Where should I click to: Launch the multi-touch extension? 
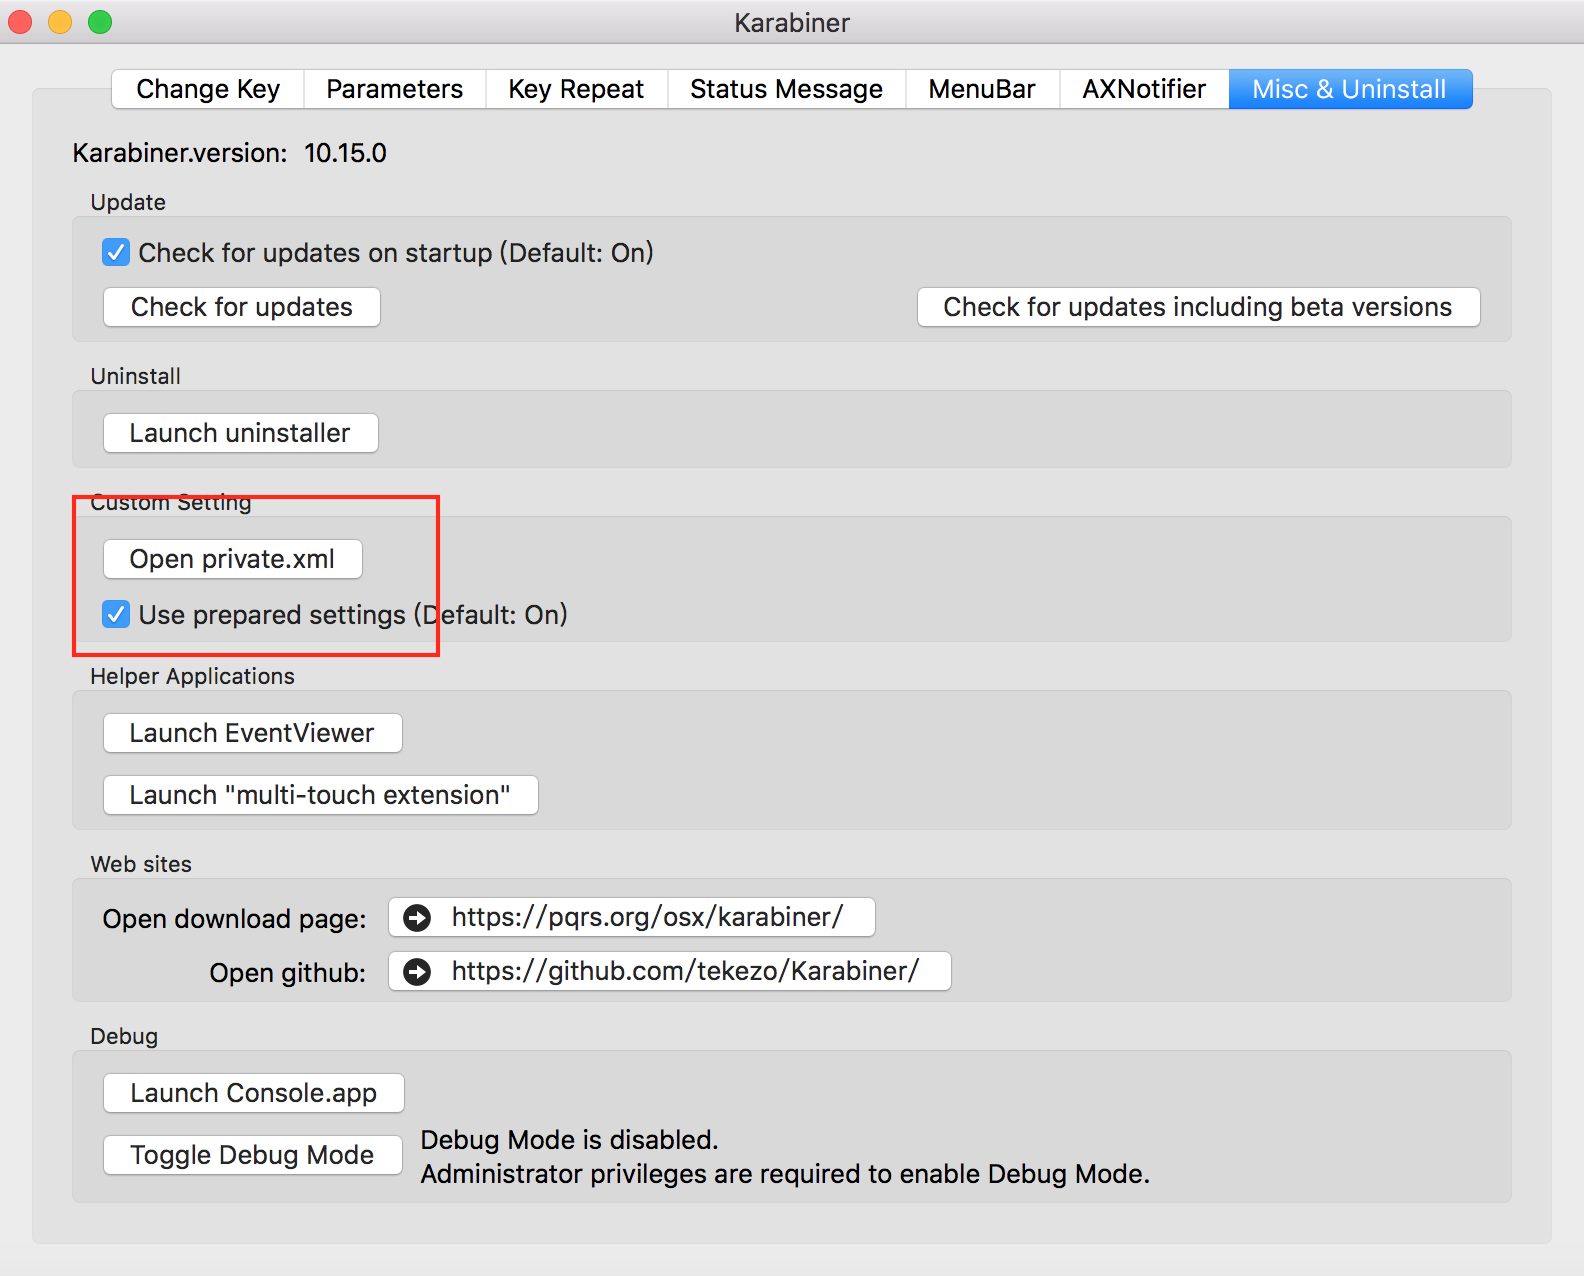pyautogui.click(x=320, y=795)
